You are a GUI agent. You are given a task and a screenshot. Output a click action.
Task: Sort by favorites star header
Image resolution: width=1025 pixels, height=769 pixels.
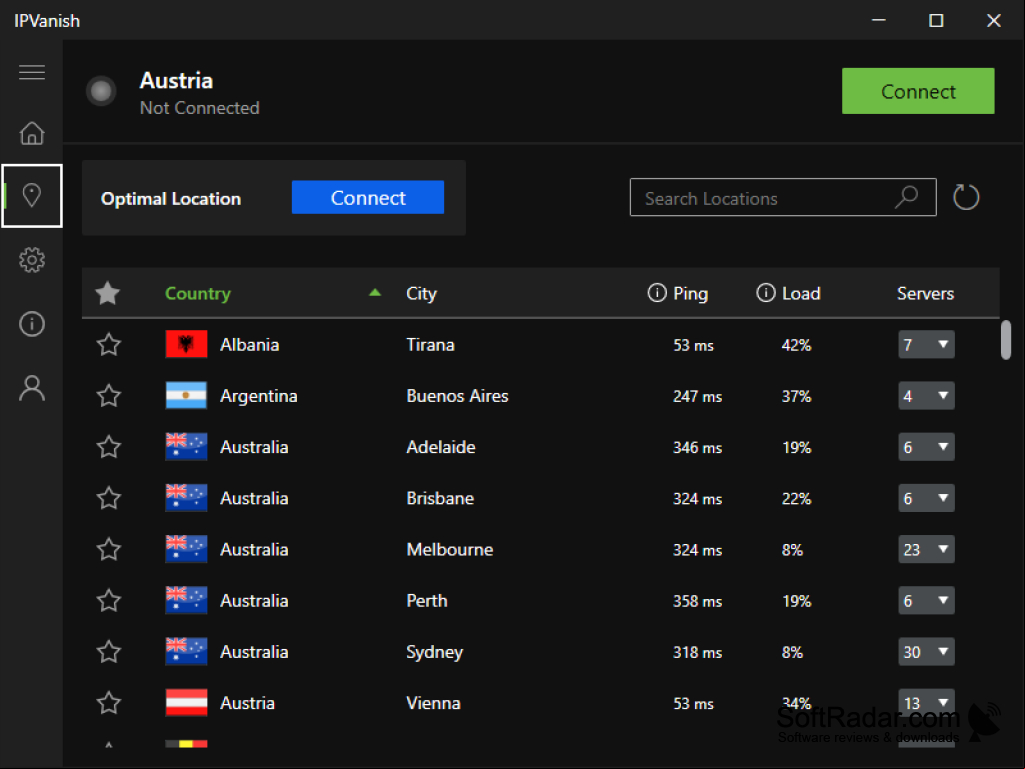pos(108,293)
